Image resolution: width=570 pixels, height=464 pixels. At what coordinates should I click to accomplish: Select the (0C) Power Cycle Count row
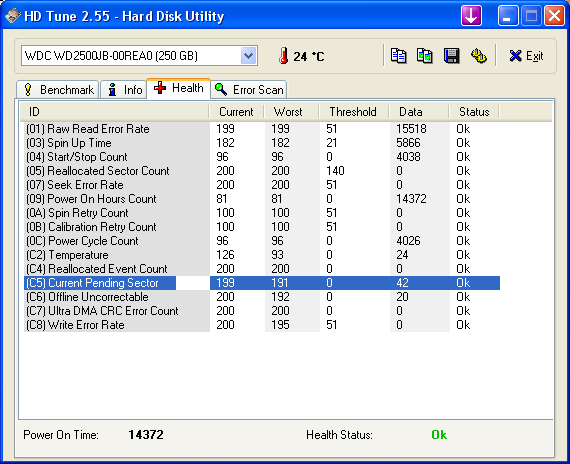point(262,241)
